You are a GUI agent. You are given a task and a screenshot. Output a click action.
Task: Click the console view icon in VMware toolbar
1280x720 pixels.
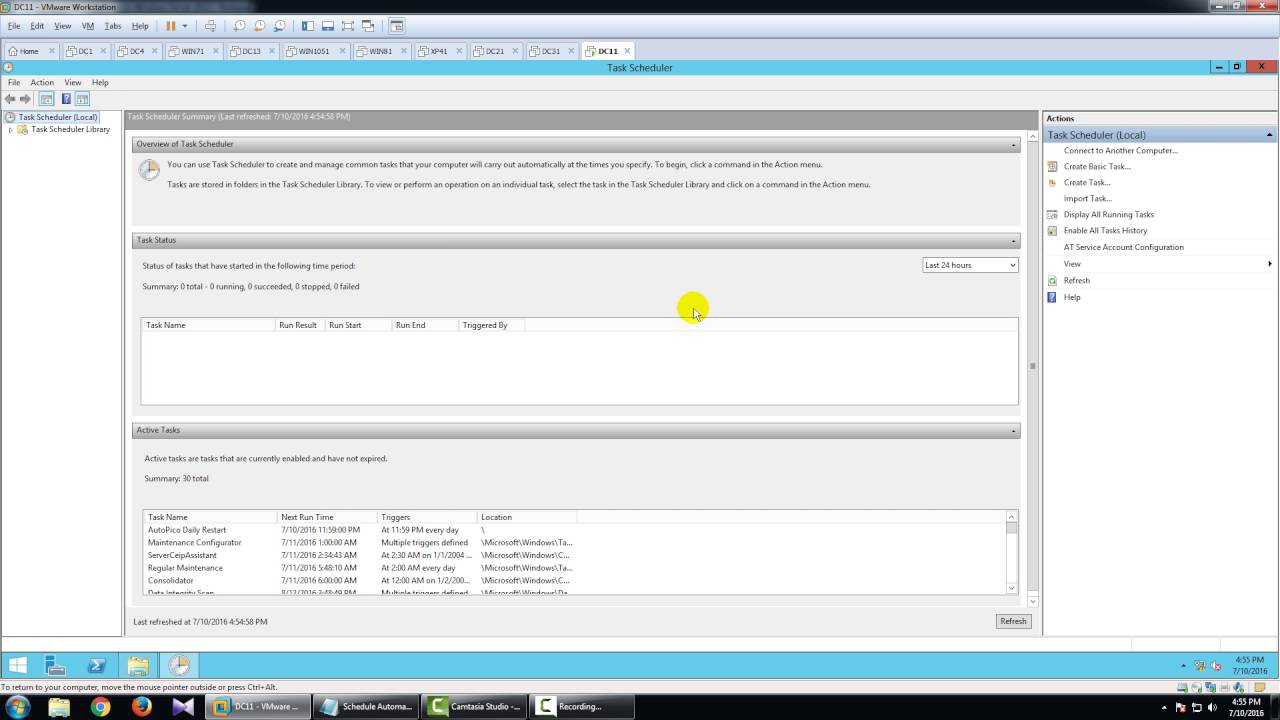(397, 26)
